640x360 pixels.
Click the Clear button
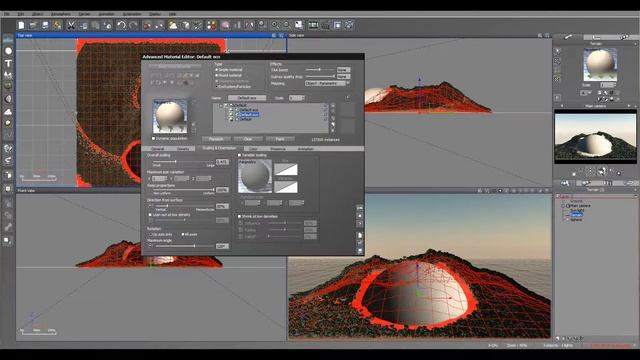tap(248, 139)
